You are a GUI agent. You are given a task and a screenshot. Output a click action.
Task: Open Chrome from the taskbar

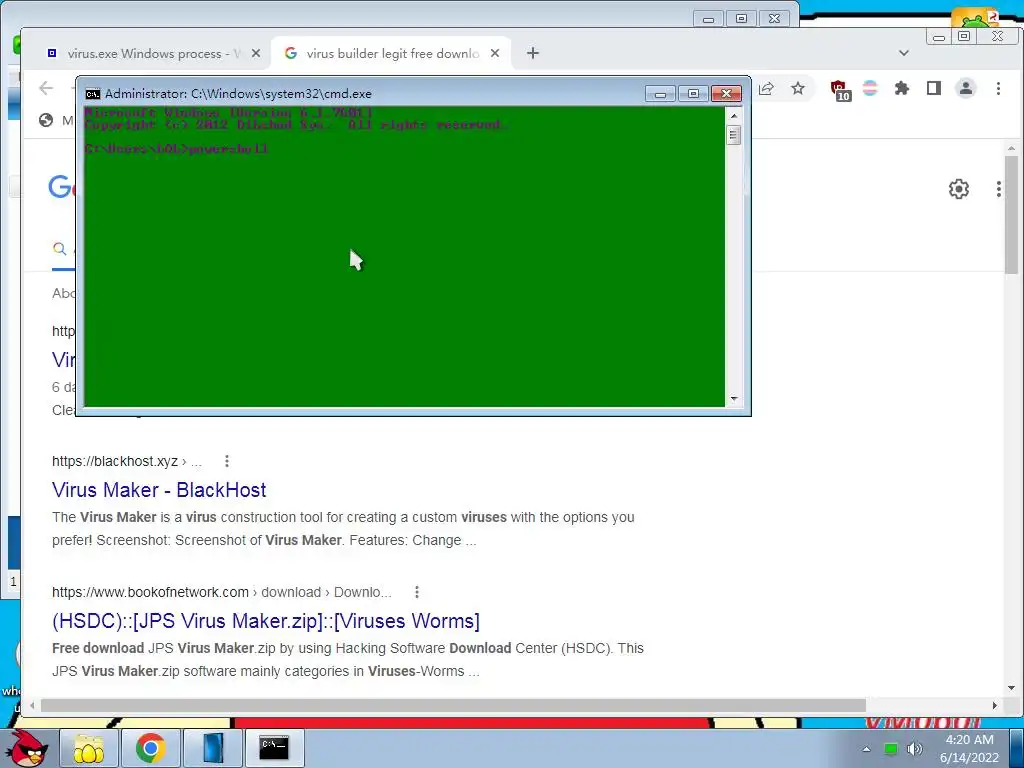[x=150, y=748]
